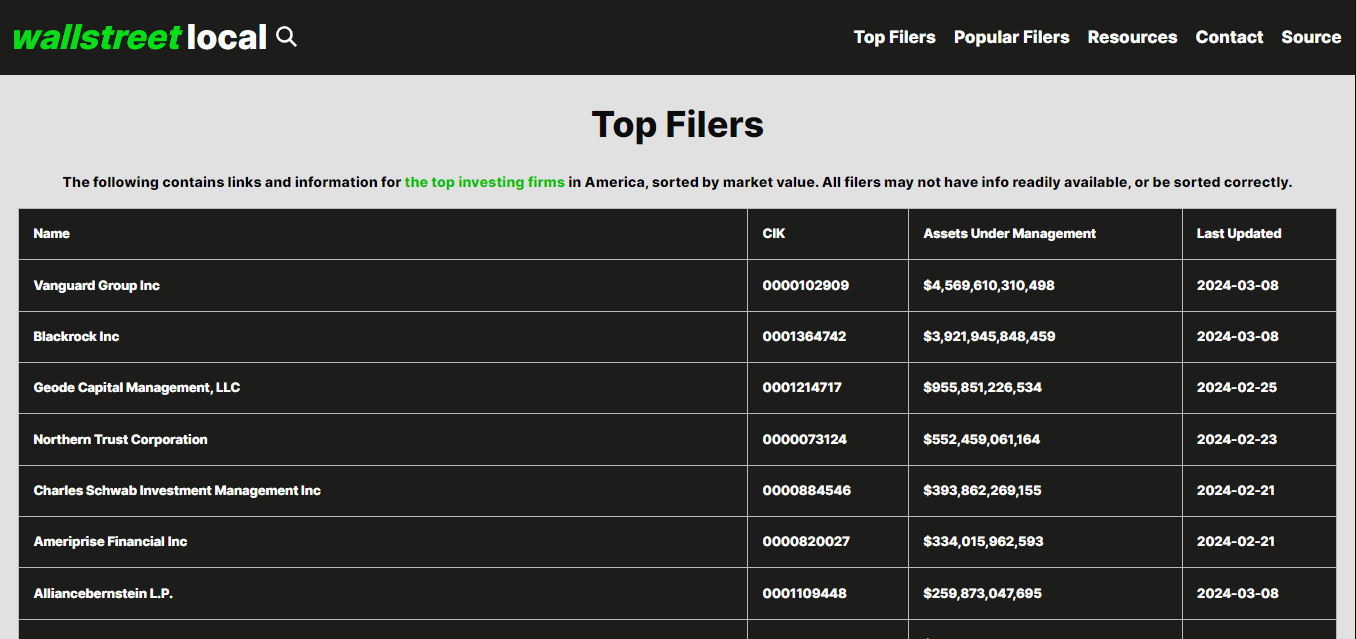The width and height of the screenshot is (1356, 639).
Task: Click CIK 0001364742
Action: 804,336
